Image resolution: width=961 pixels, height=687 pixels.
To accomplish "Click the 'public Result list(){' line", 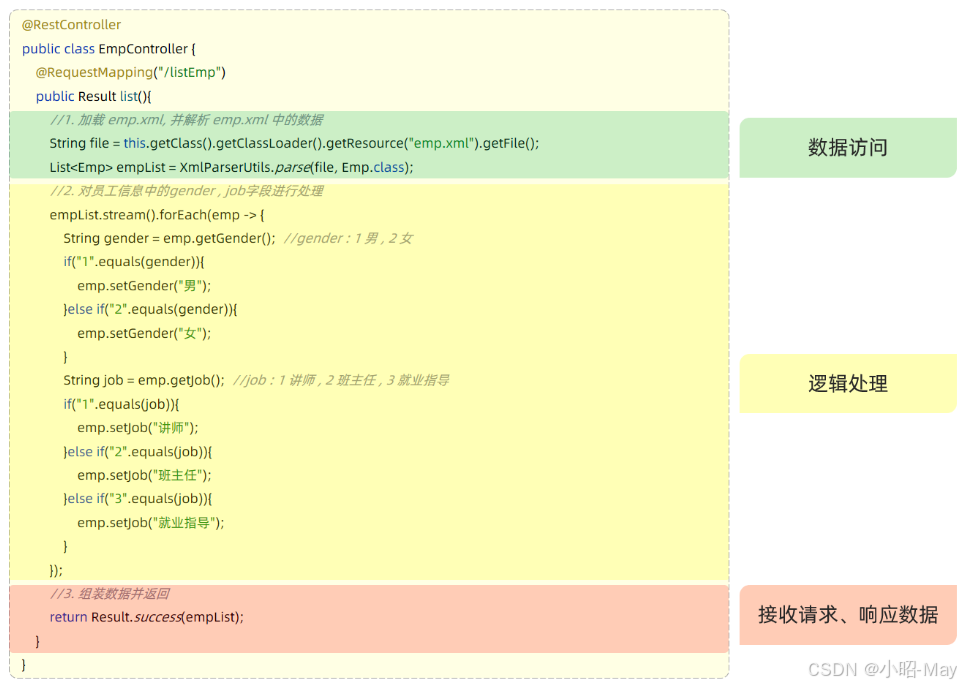I will [93, 96].
